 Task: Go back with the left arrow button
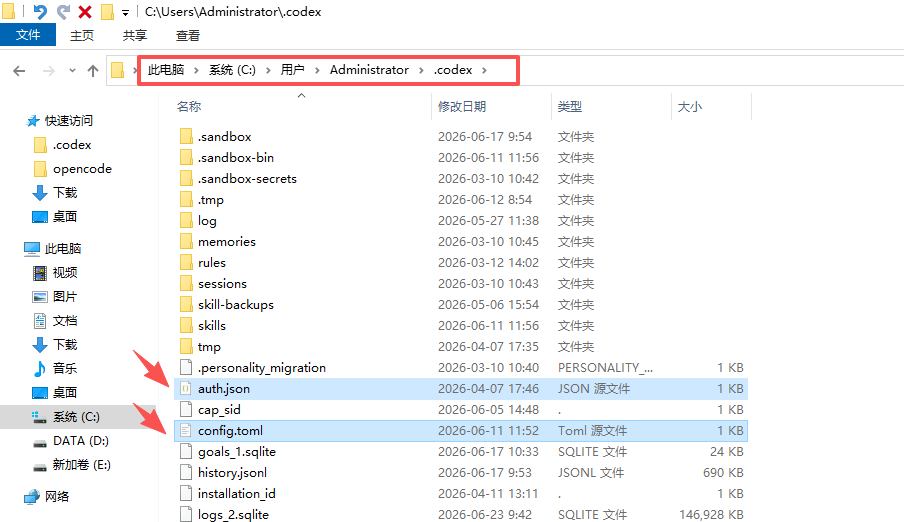(19, 70)
